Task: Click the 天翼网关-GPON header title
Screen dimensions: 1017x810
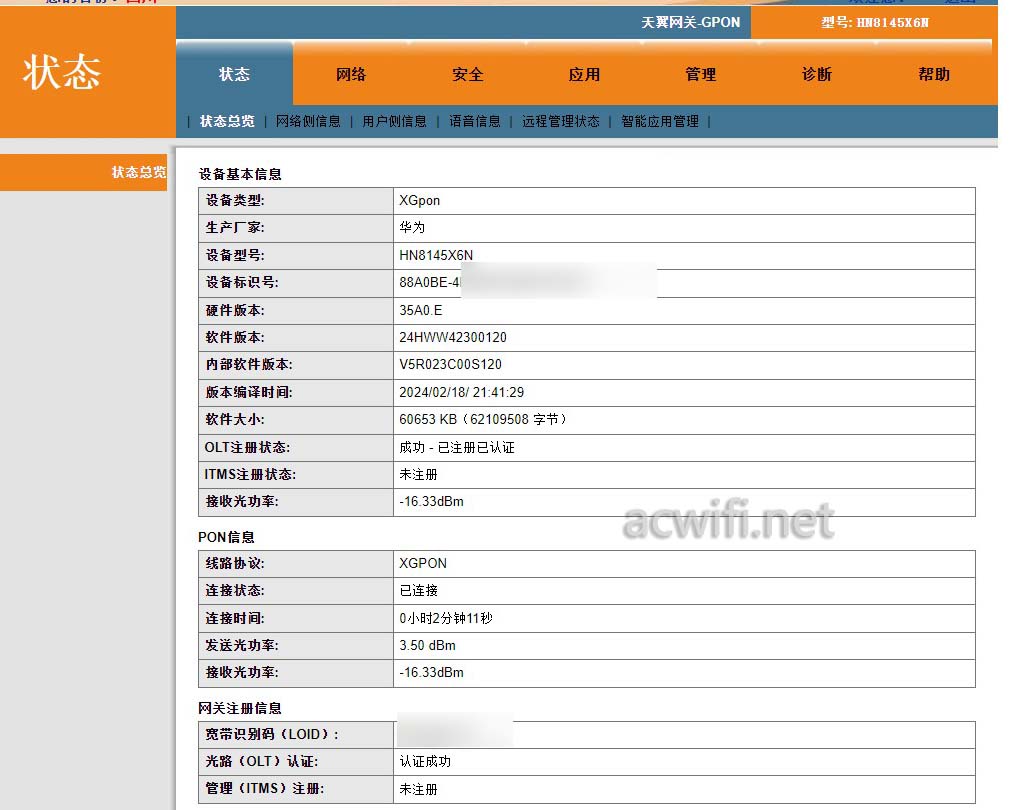Action: click(691, 23)
